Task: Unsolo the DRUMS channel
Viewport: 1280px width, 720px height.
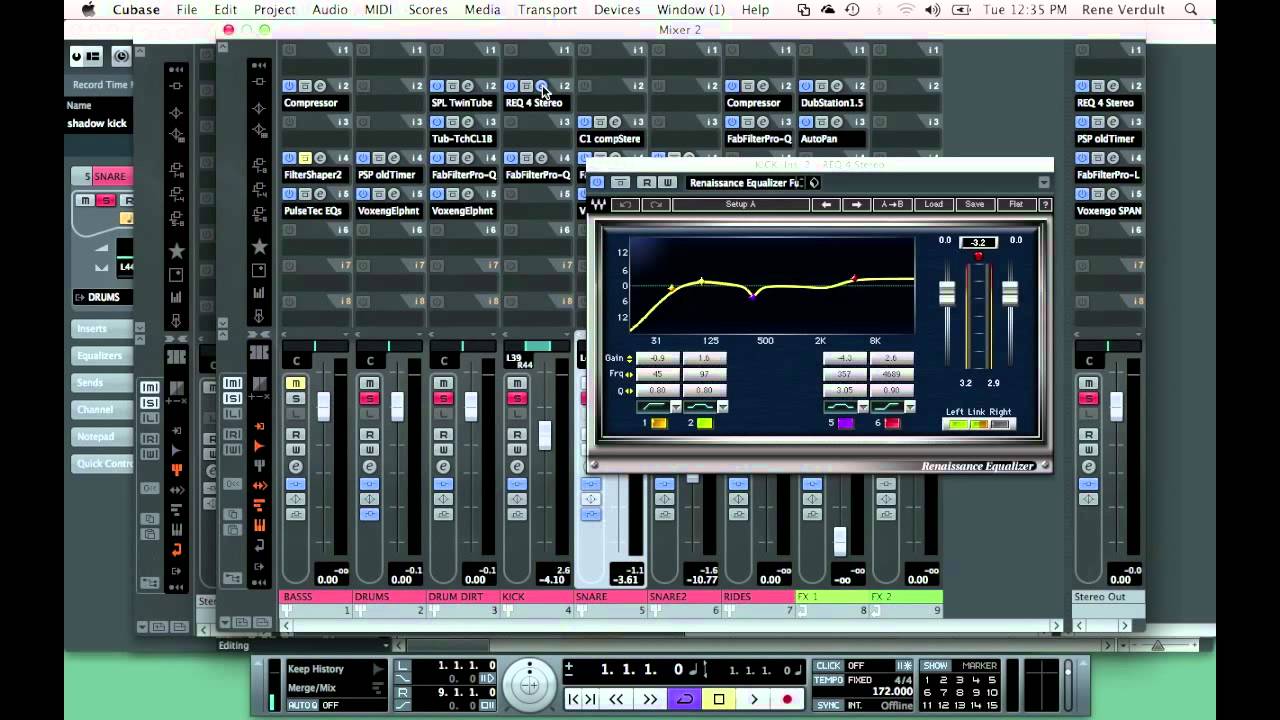Action: [369, 399]
